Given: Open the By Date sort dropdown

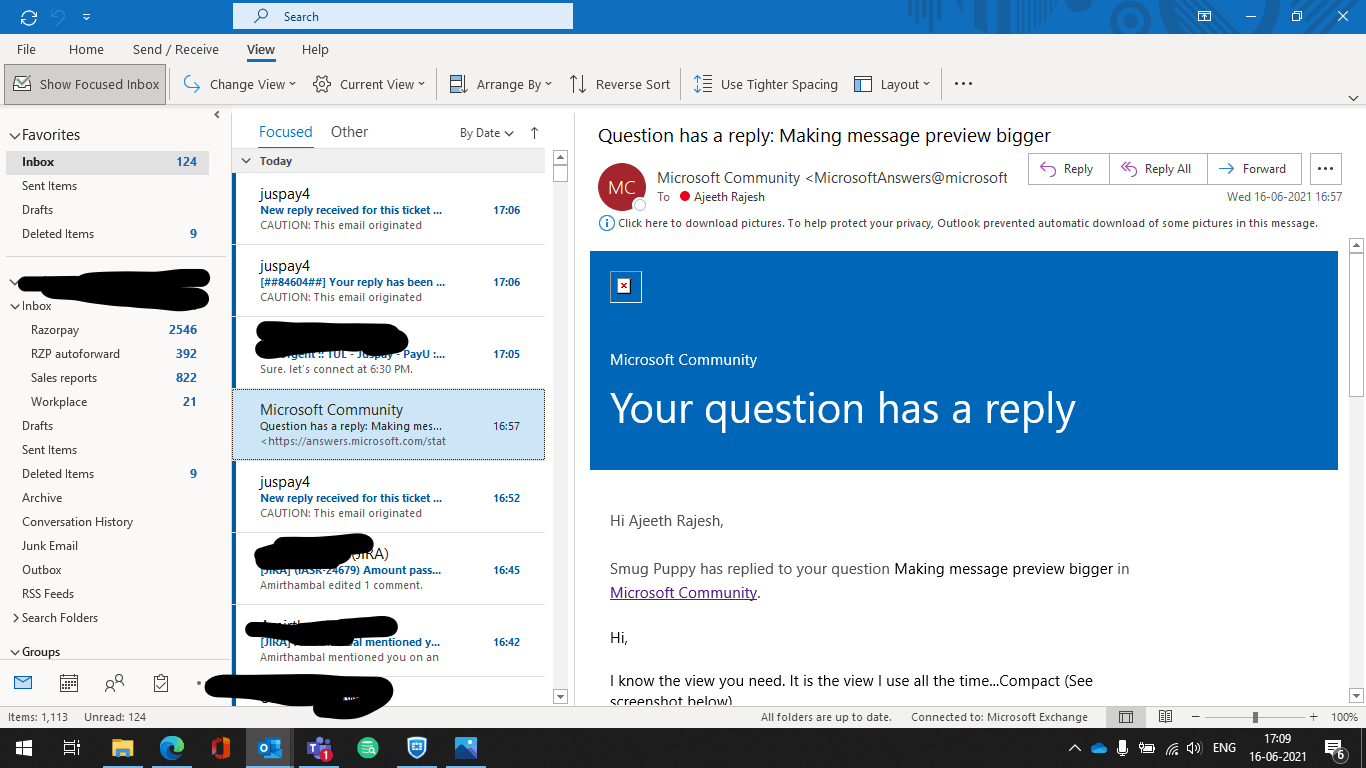Looking at the screenshot, I should [487, 133].
